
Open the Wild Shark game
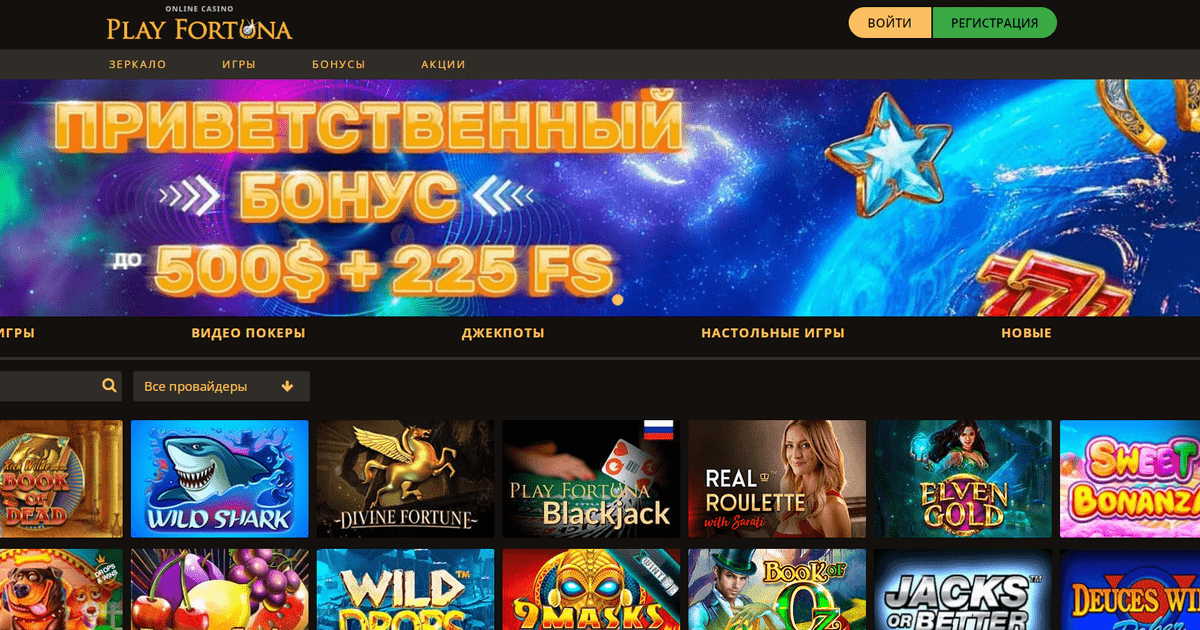point(220,478)
